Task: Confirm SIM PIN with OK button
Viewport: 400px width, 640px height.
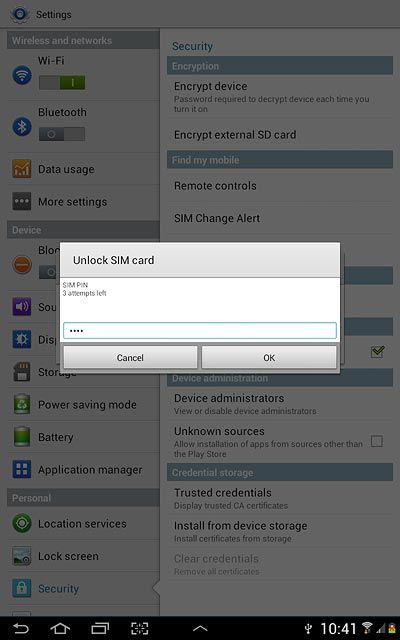Action: click(x=269, y=358)
